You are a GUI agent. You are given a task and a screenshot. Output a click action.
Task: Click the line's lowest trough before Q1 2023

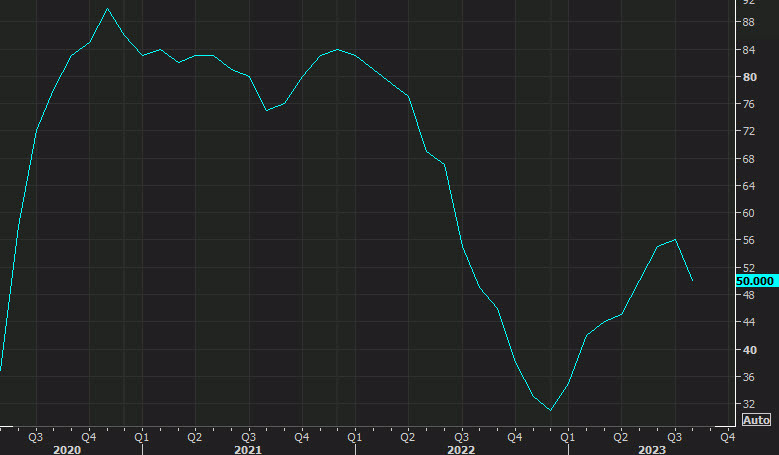tap(550, 410)
